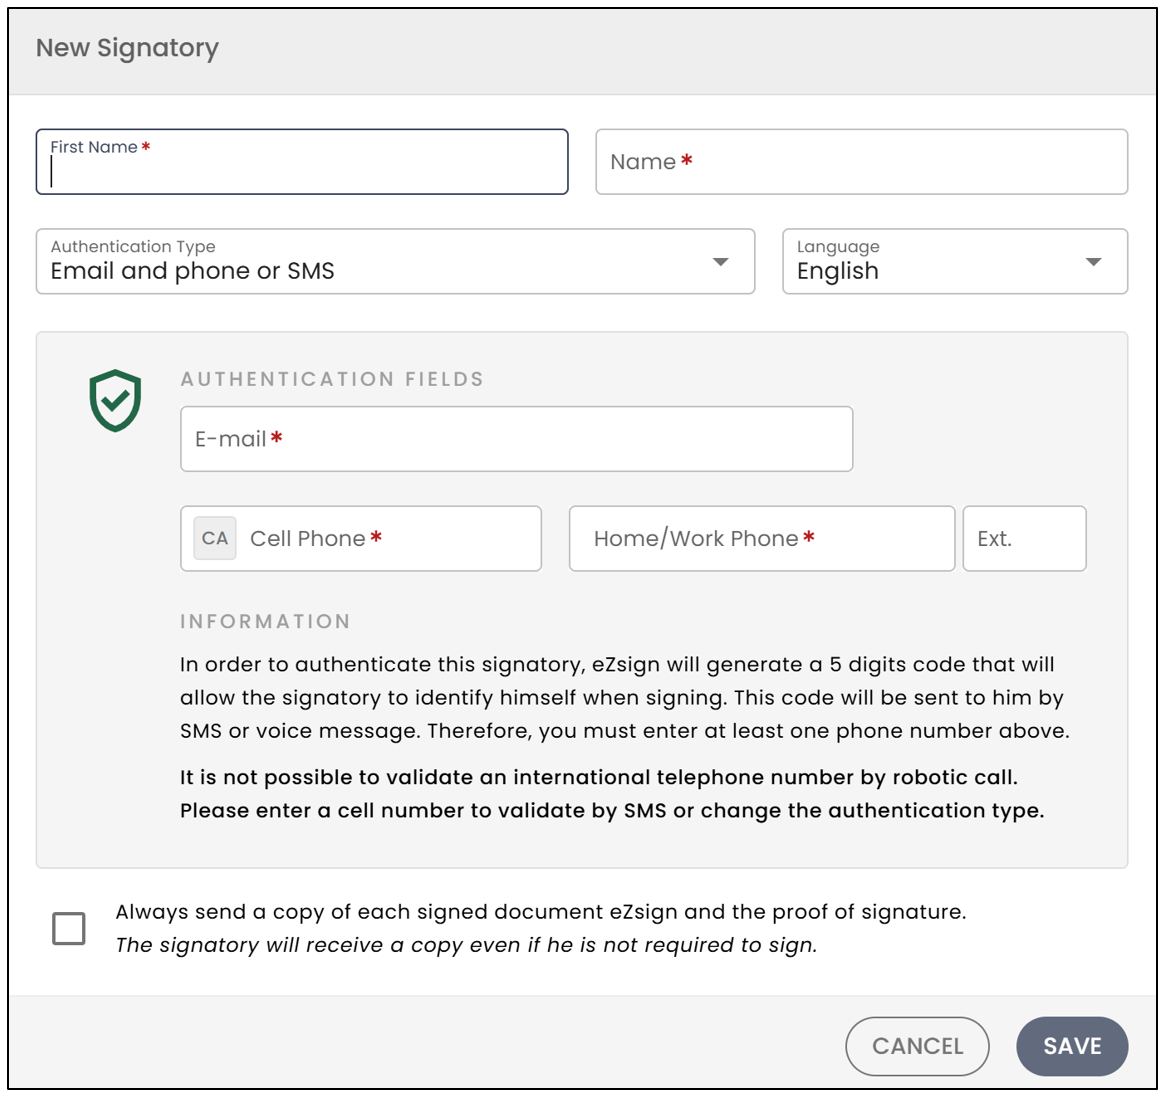Select the Email and phone or SMS combo box
The width and height of the screenshot is (1164, 1096).
tap(396, 261)
